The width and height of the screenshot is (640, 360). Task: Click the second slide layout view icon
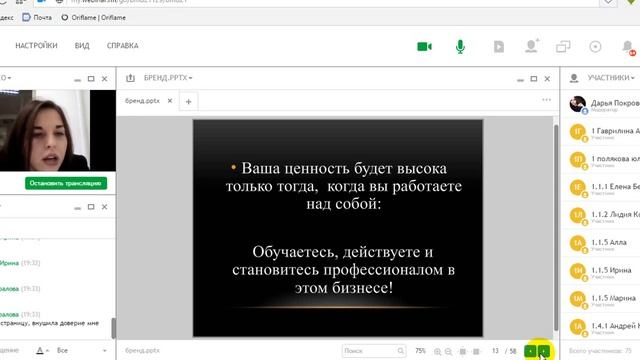[476, 351]
